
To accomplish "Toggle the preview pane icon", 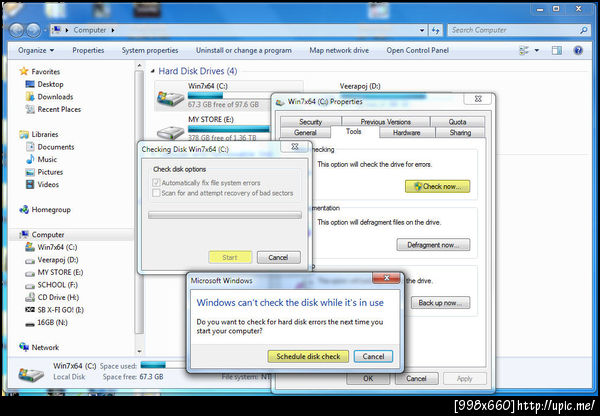I will 557,50.
